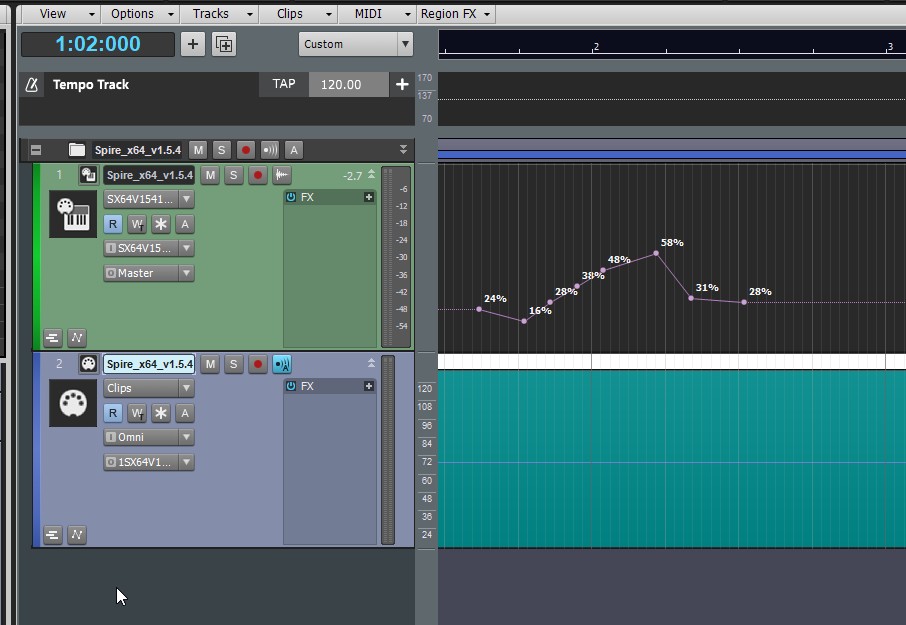Show track 1 automation lanes icon
This screenshot has width=906, height=625.
click(77, 337)
